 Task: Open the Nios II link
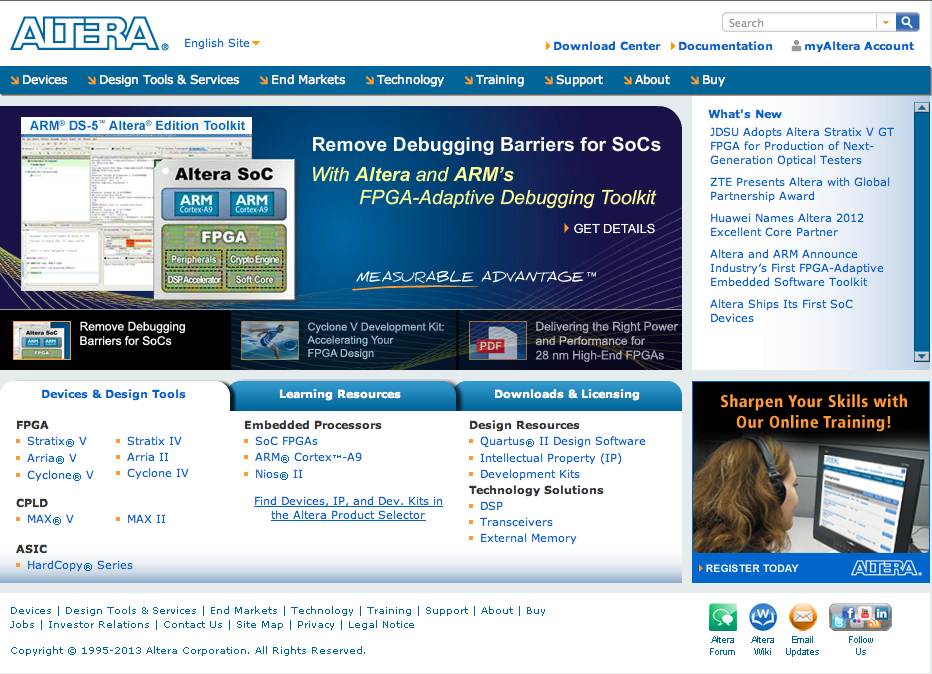click(279, 474)
